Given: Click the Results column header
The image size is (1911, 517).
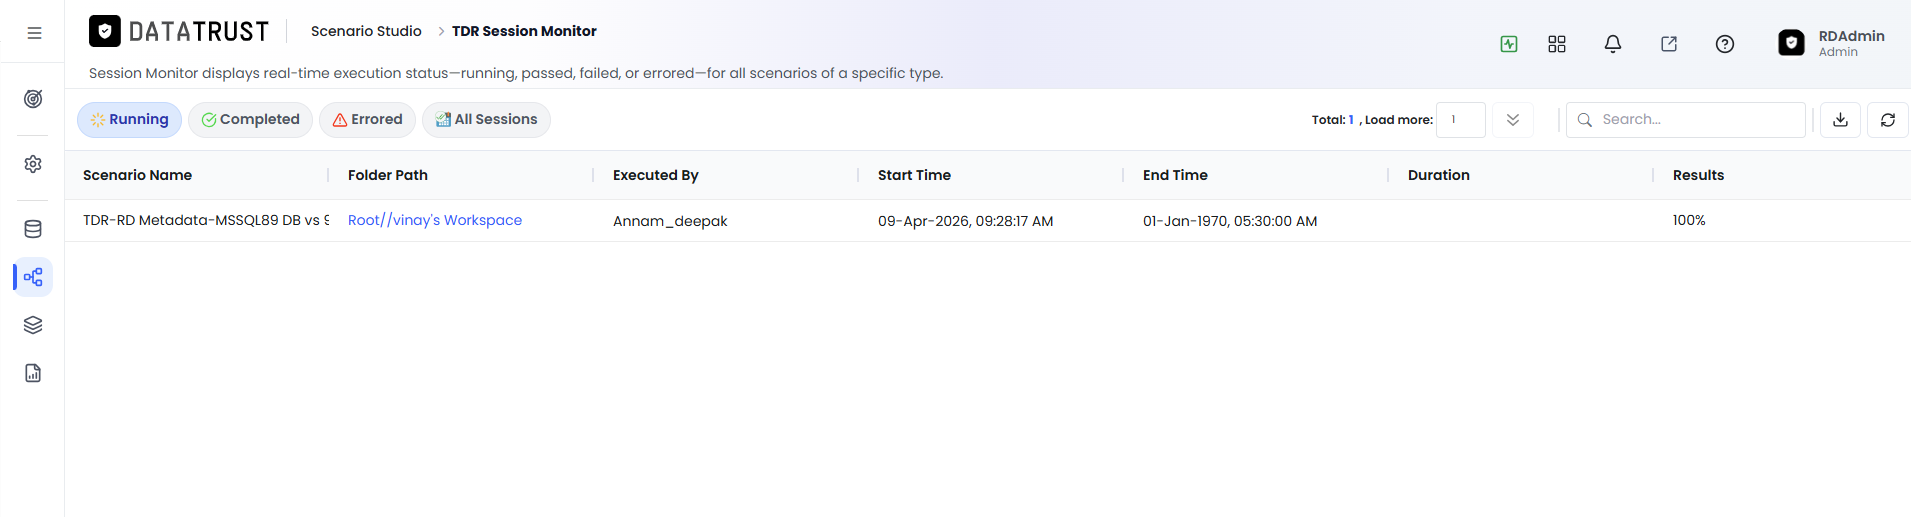Looking at the screenshot, I should coord(1698,175).
